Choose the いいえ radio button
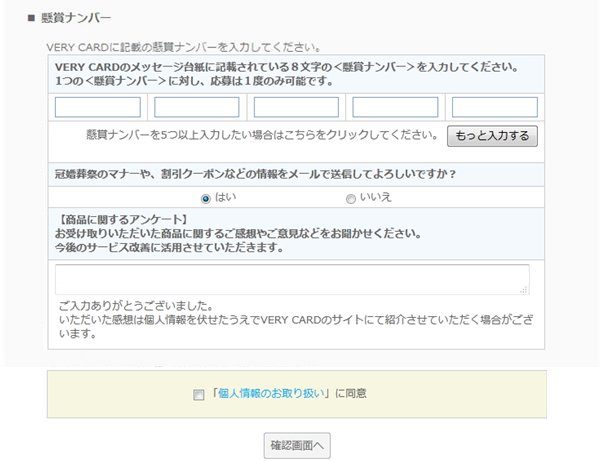Screen dimensions: 600x461 coord(351,199)
